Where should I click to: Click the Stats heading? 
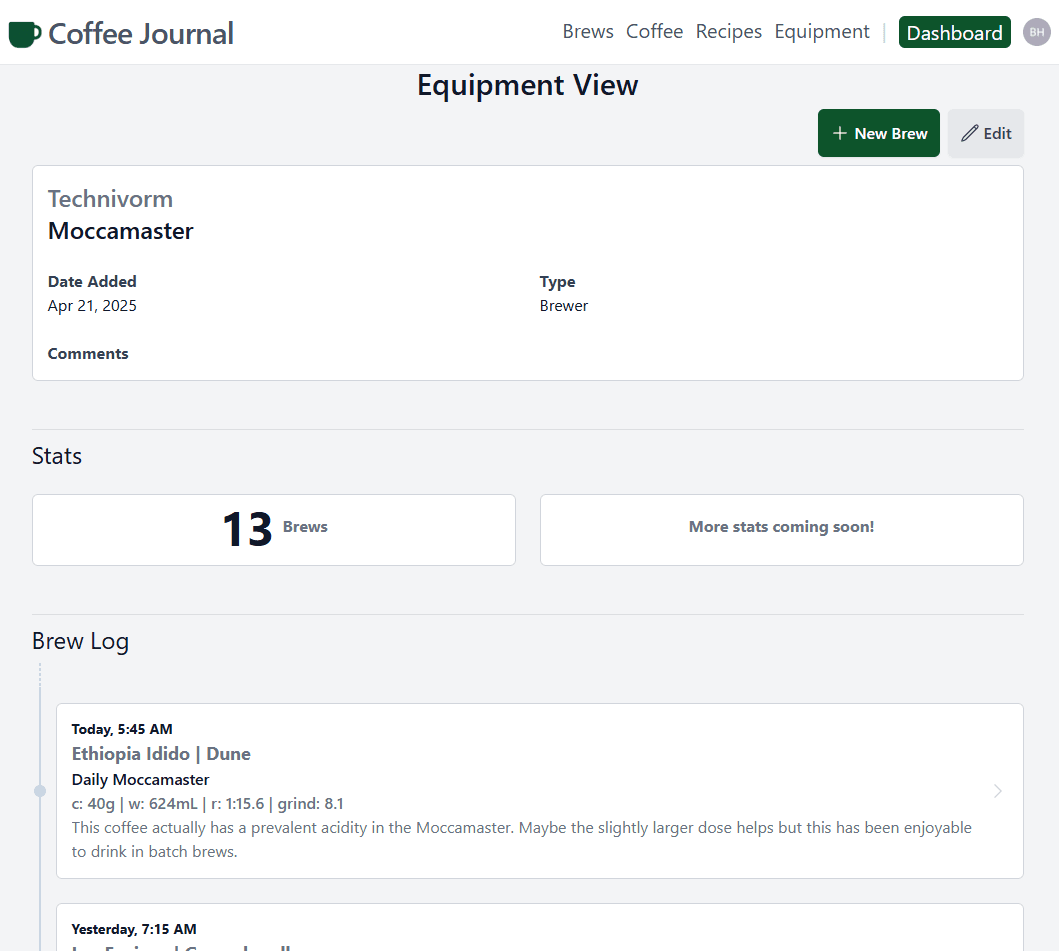pos(57,456)
